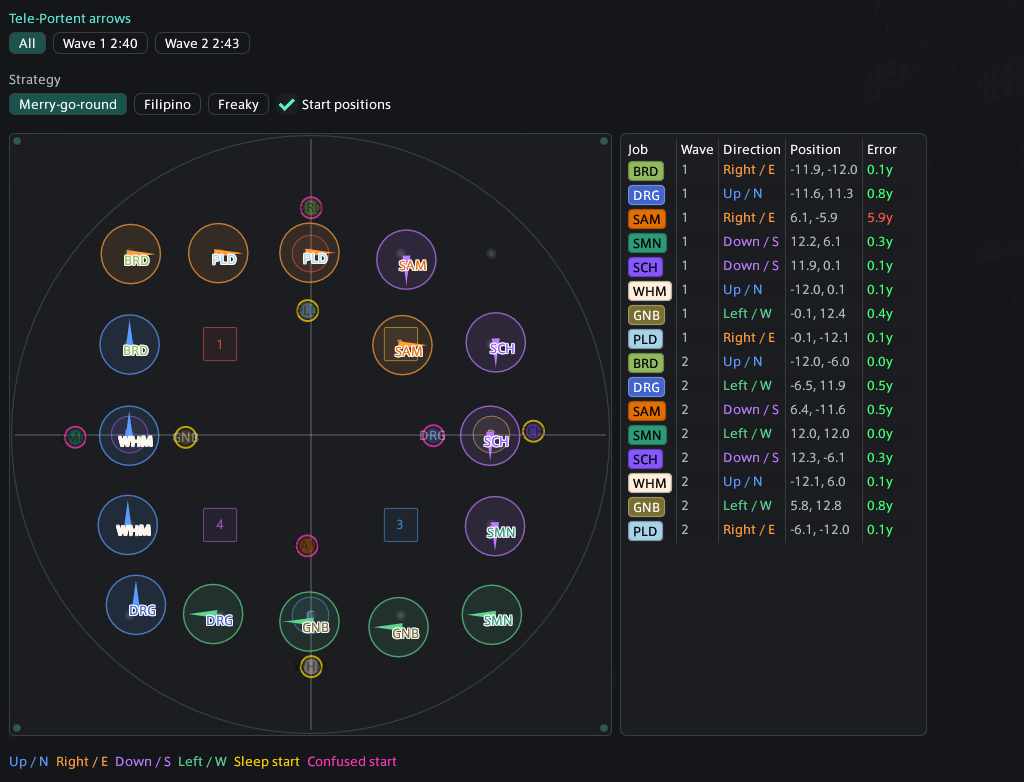Viewport: 1024px width, 782px height.
Task: Choose the Filipino strategy
Action: 167,105
